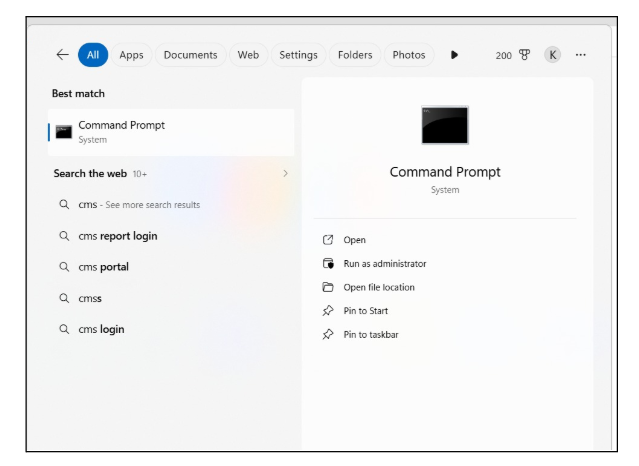The height and width of the screenshot is (466, 639).
Task: Filter results by Settings
Action: click(x=298, y=55)
